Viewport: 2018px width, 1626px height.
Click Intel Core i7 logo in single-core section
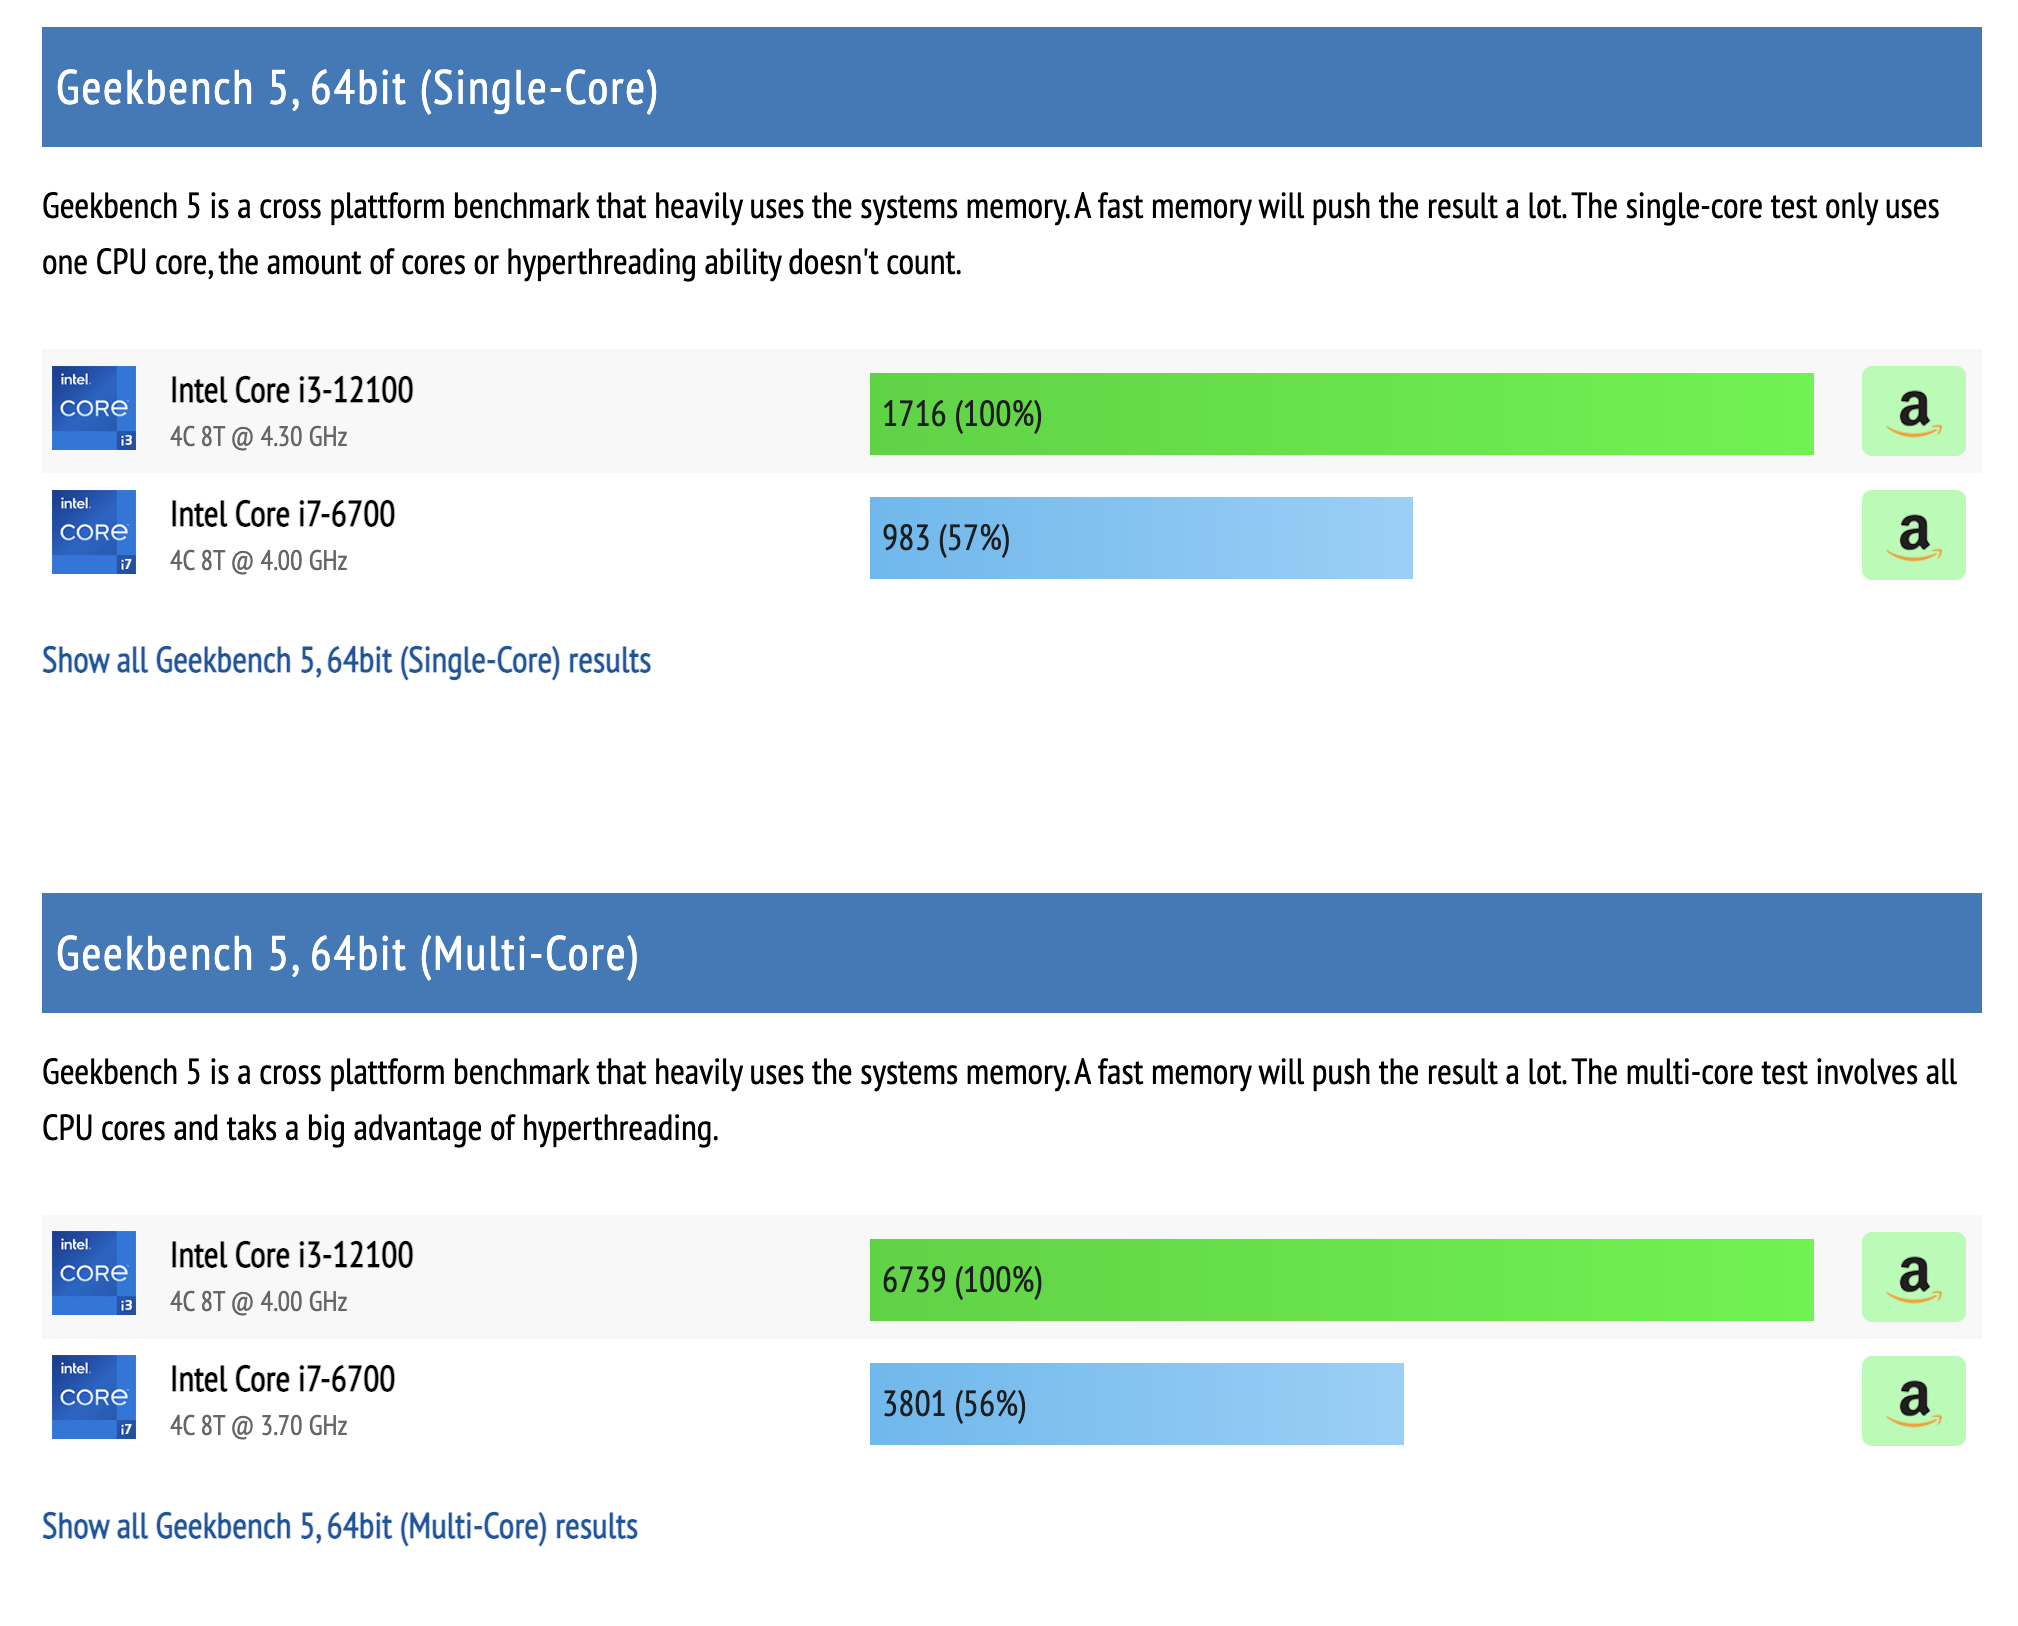(x=94, y=532)
